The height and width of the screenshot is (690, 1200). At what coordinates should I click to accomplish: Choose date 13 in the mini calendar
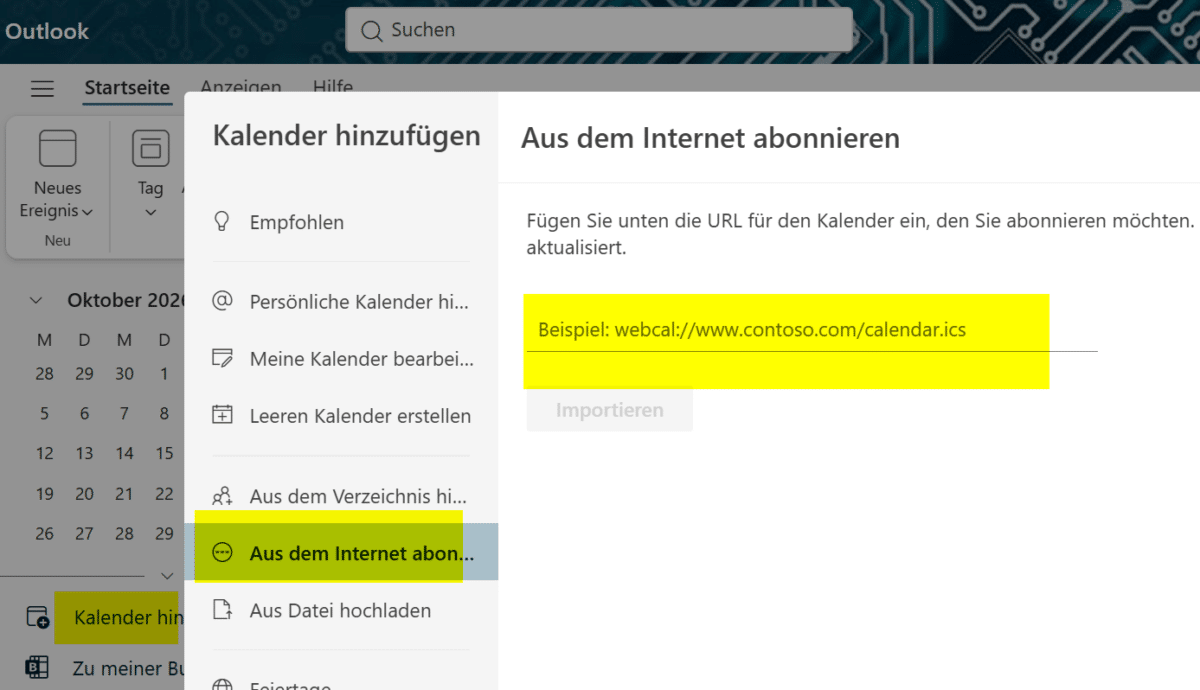(x=84, y=453)
